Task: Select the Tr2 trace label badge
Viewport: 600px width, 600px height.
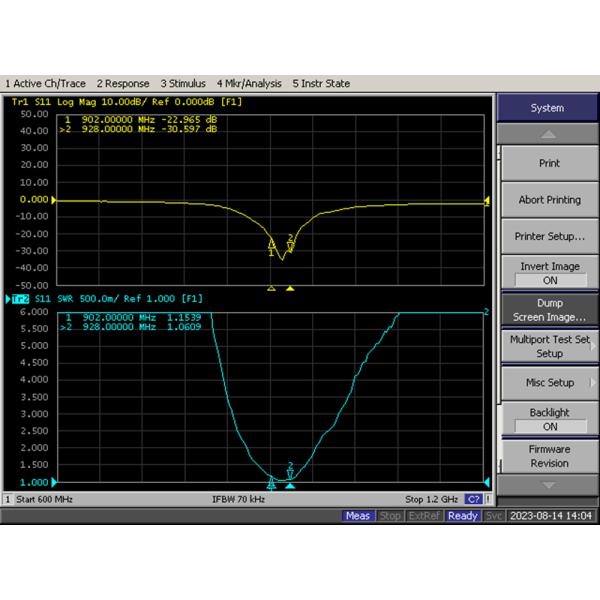Action: click(18, 298)
